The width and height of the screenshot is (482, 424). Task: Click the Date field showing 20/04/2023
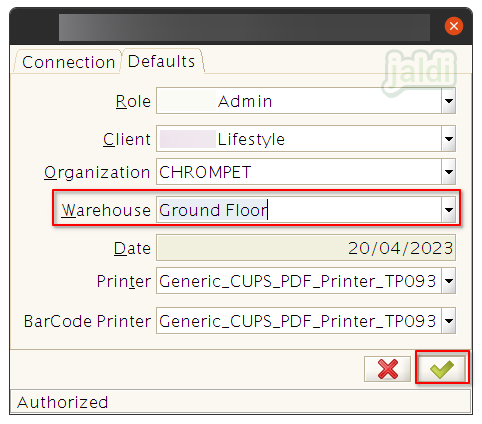[x=306, y=248]
